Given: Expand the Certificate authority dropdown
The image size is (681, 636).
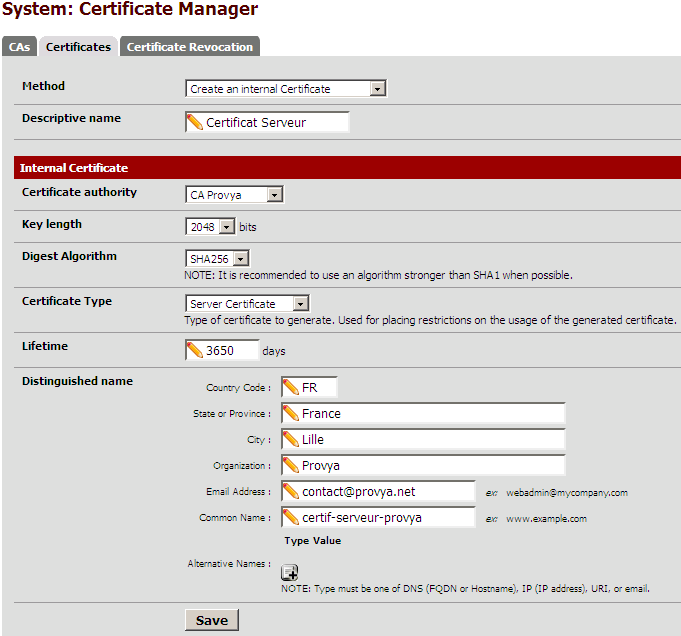Looking at the screenshot, I should (x=235, y=195).
